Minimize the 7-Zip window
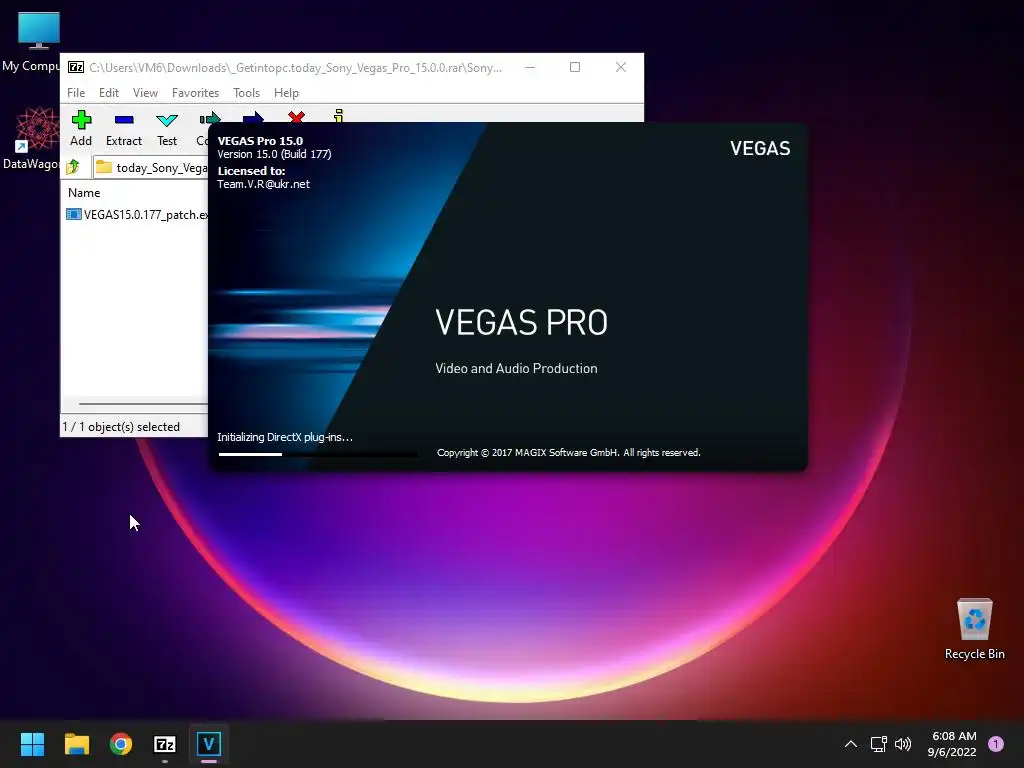This screenshot has width=1024, height=768. (530, 67)
